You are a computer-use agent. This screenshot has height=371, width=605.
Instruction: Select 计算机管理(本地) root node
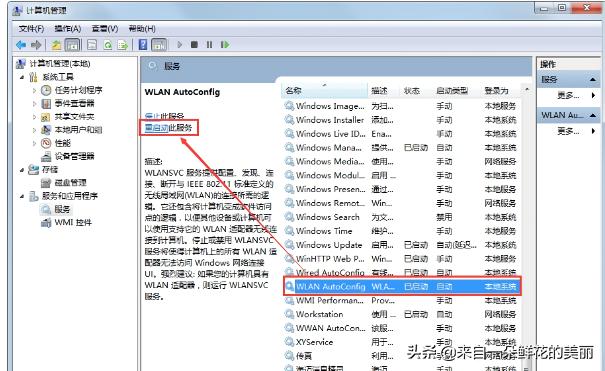60,64
